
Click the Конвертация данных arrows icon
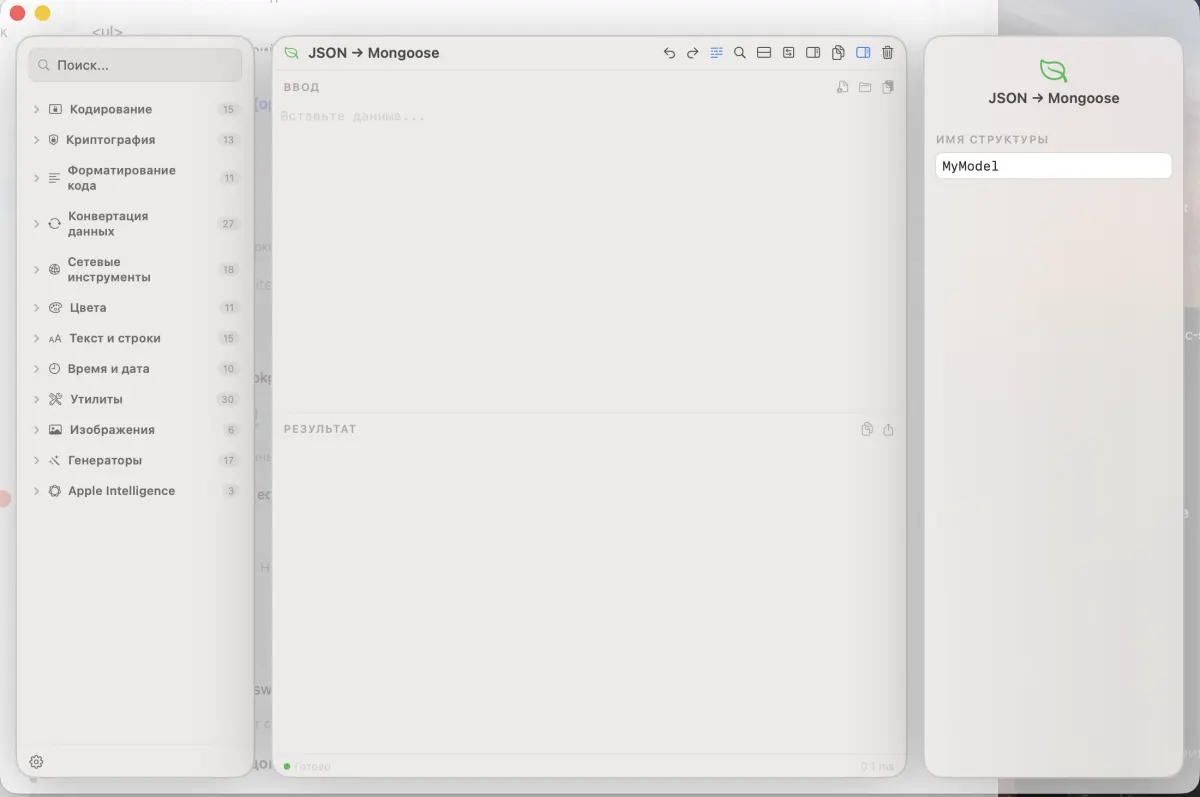[54, 224]
